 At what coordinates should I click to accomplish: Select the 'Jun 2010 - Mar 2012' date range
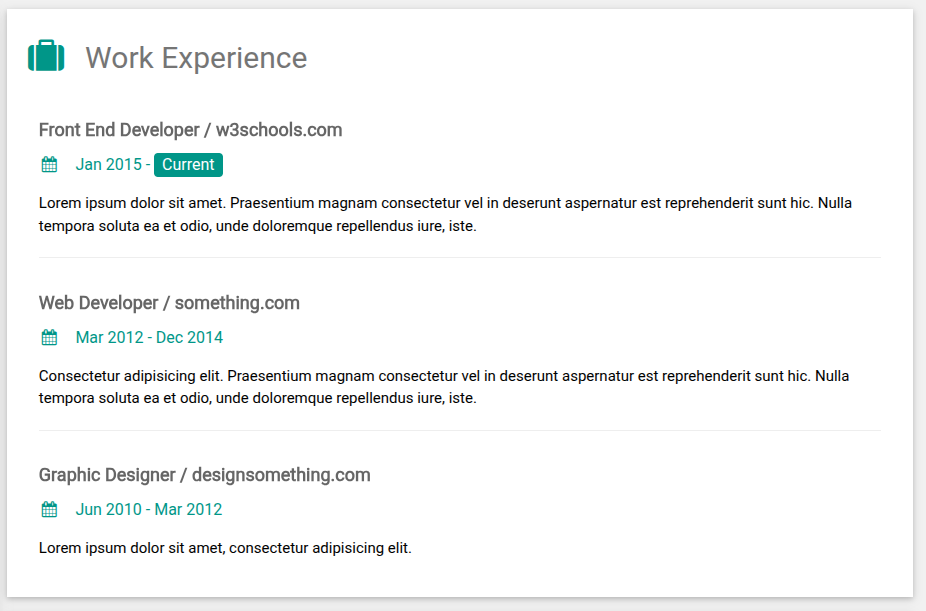click(x=149, y=510)
